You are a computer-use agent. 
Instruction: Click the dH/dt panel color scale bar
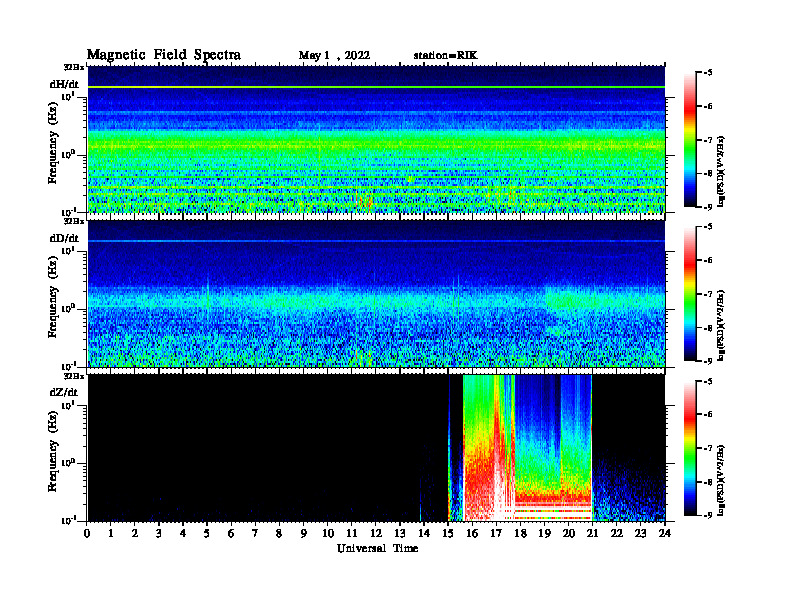pos(690,139)
